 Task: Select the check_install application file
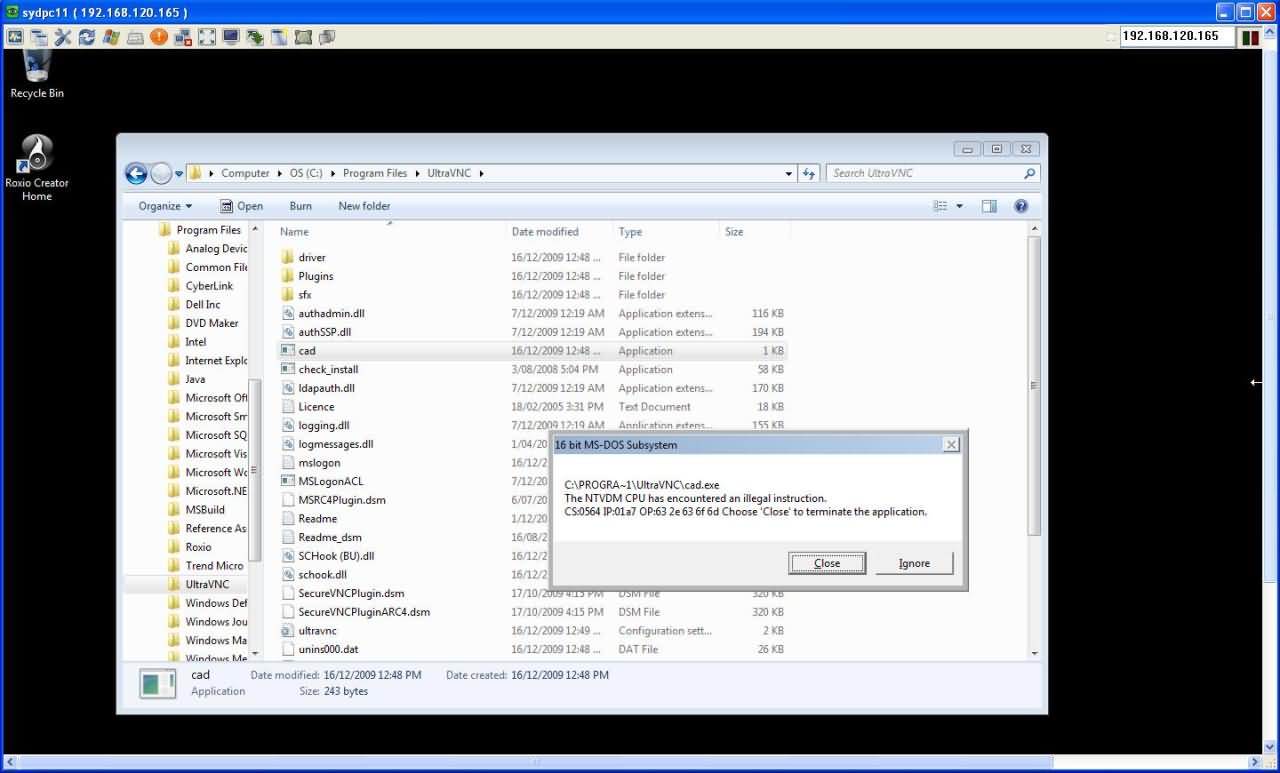point(532,370)
